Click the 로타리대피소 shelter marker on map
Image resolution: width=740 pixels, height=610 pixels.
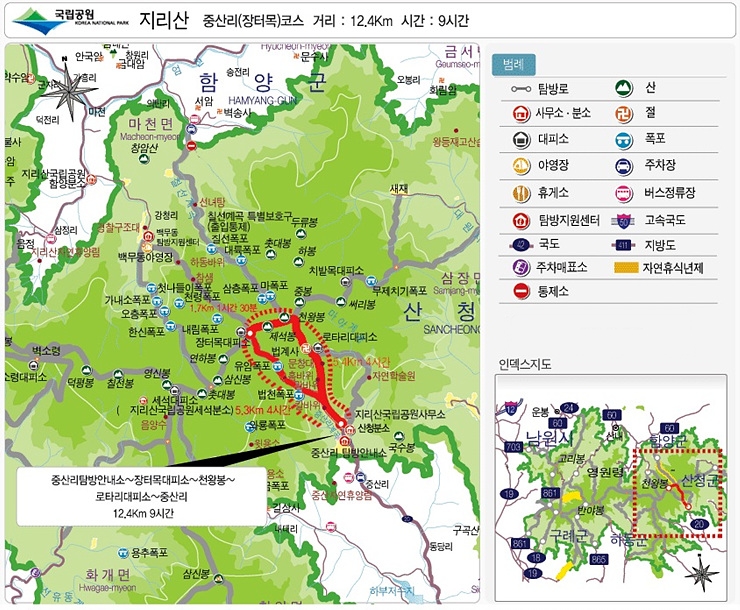tap(319, 348)
